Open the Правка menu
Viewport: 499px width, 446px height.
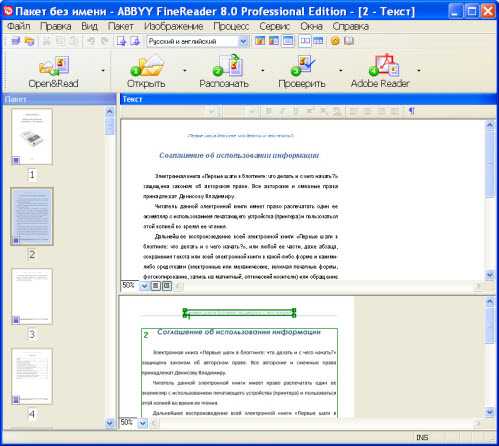56,26
